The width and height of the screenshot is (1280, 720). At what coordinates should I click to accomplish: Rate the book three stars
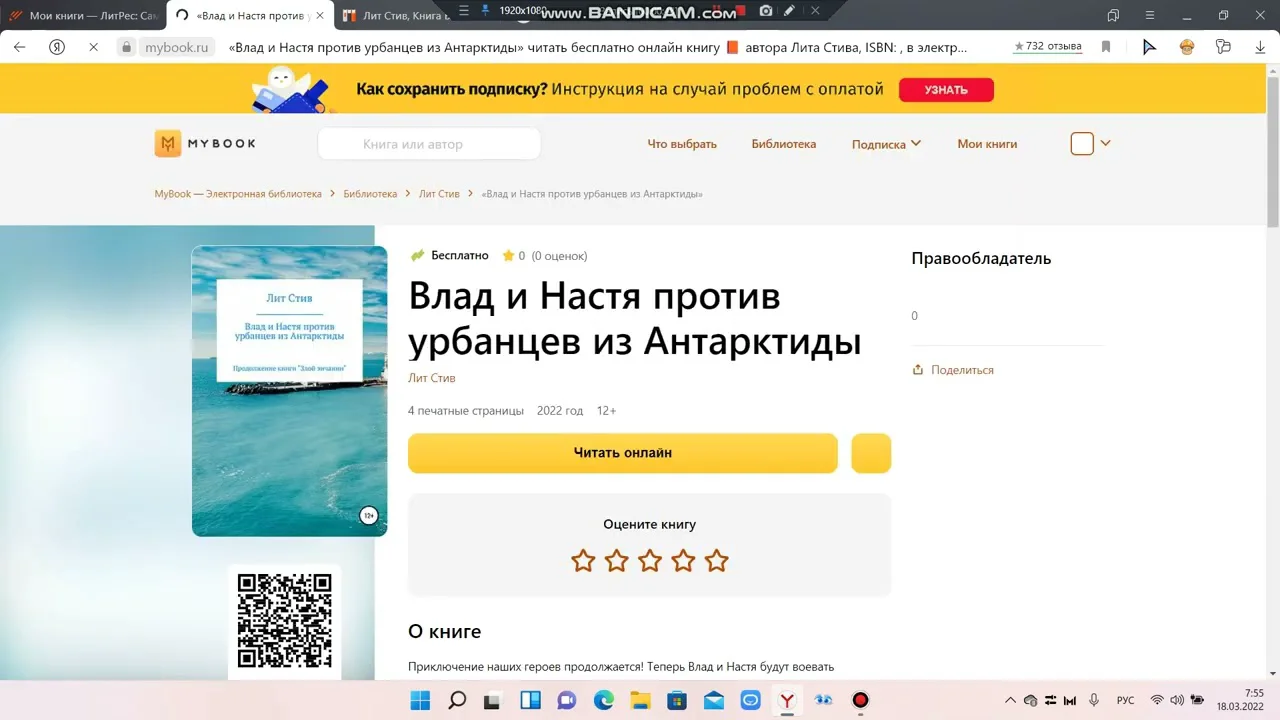coord(650,561)
